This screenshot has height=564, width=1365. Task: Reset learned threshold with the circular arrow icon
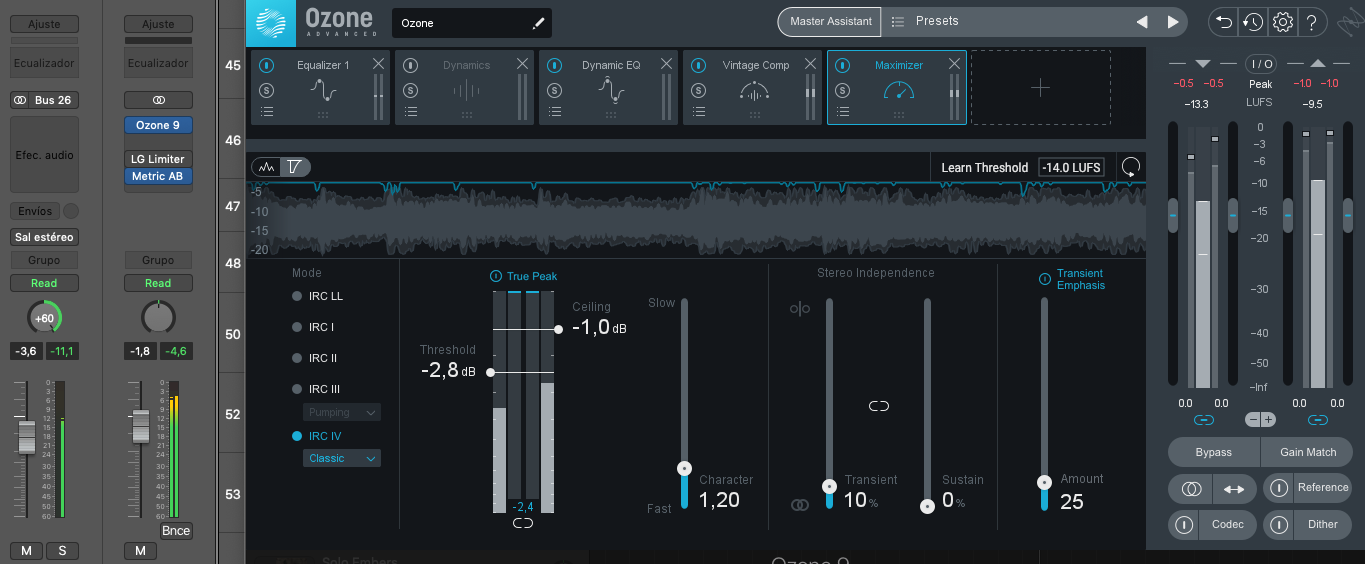(1130, 167)
